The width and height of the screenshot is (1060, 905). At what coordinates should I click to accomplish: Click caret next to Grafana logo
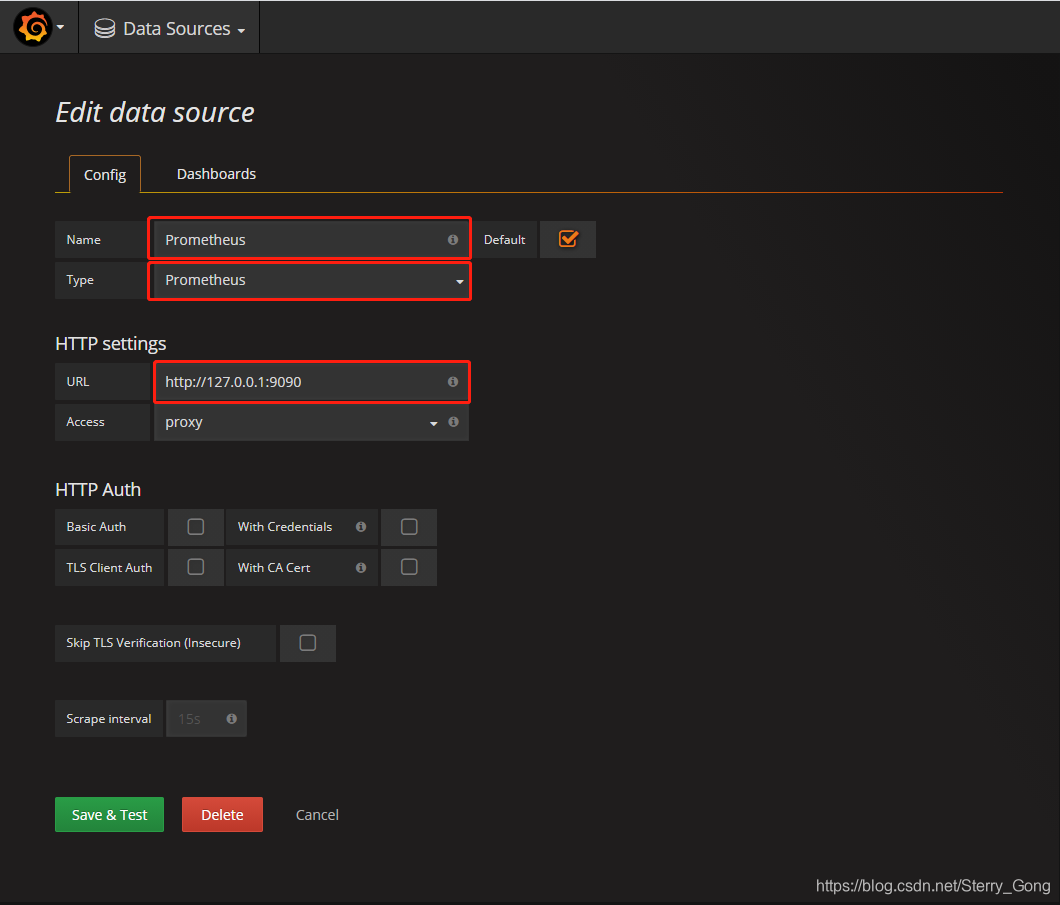pyautogui.click(x=60, y=28)
